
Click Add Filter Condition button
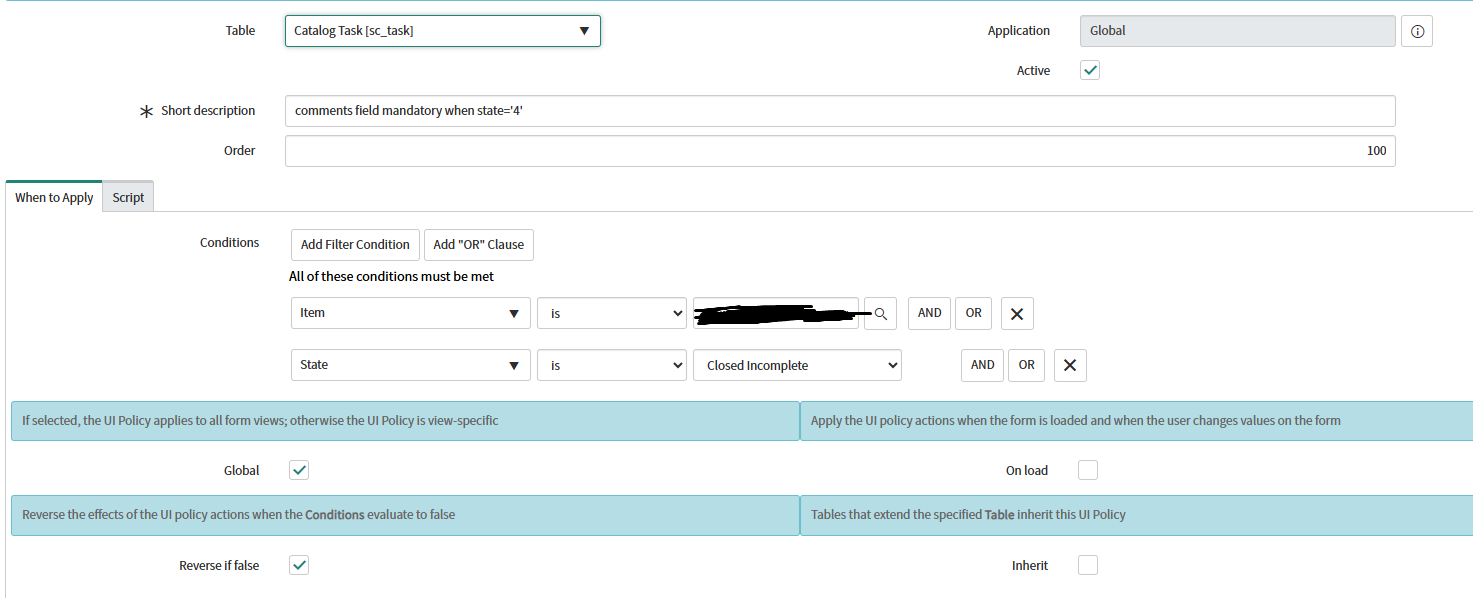tap(355, 245)
